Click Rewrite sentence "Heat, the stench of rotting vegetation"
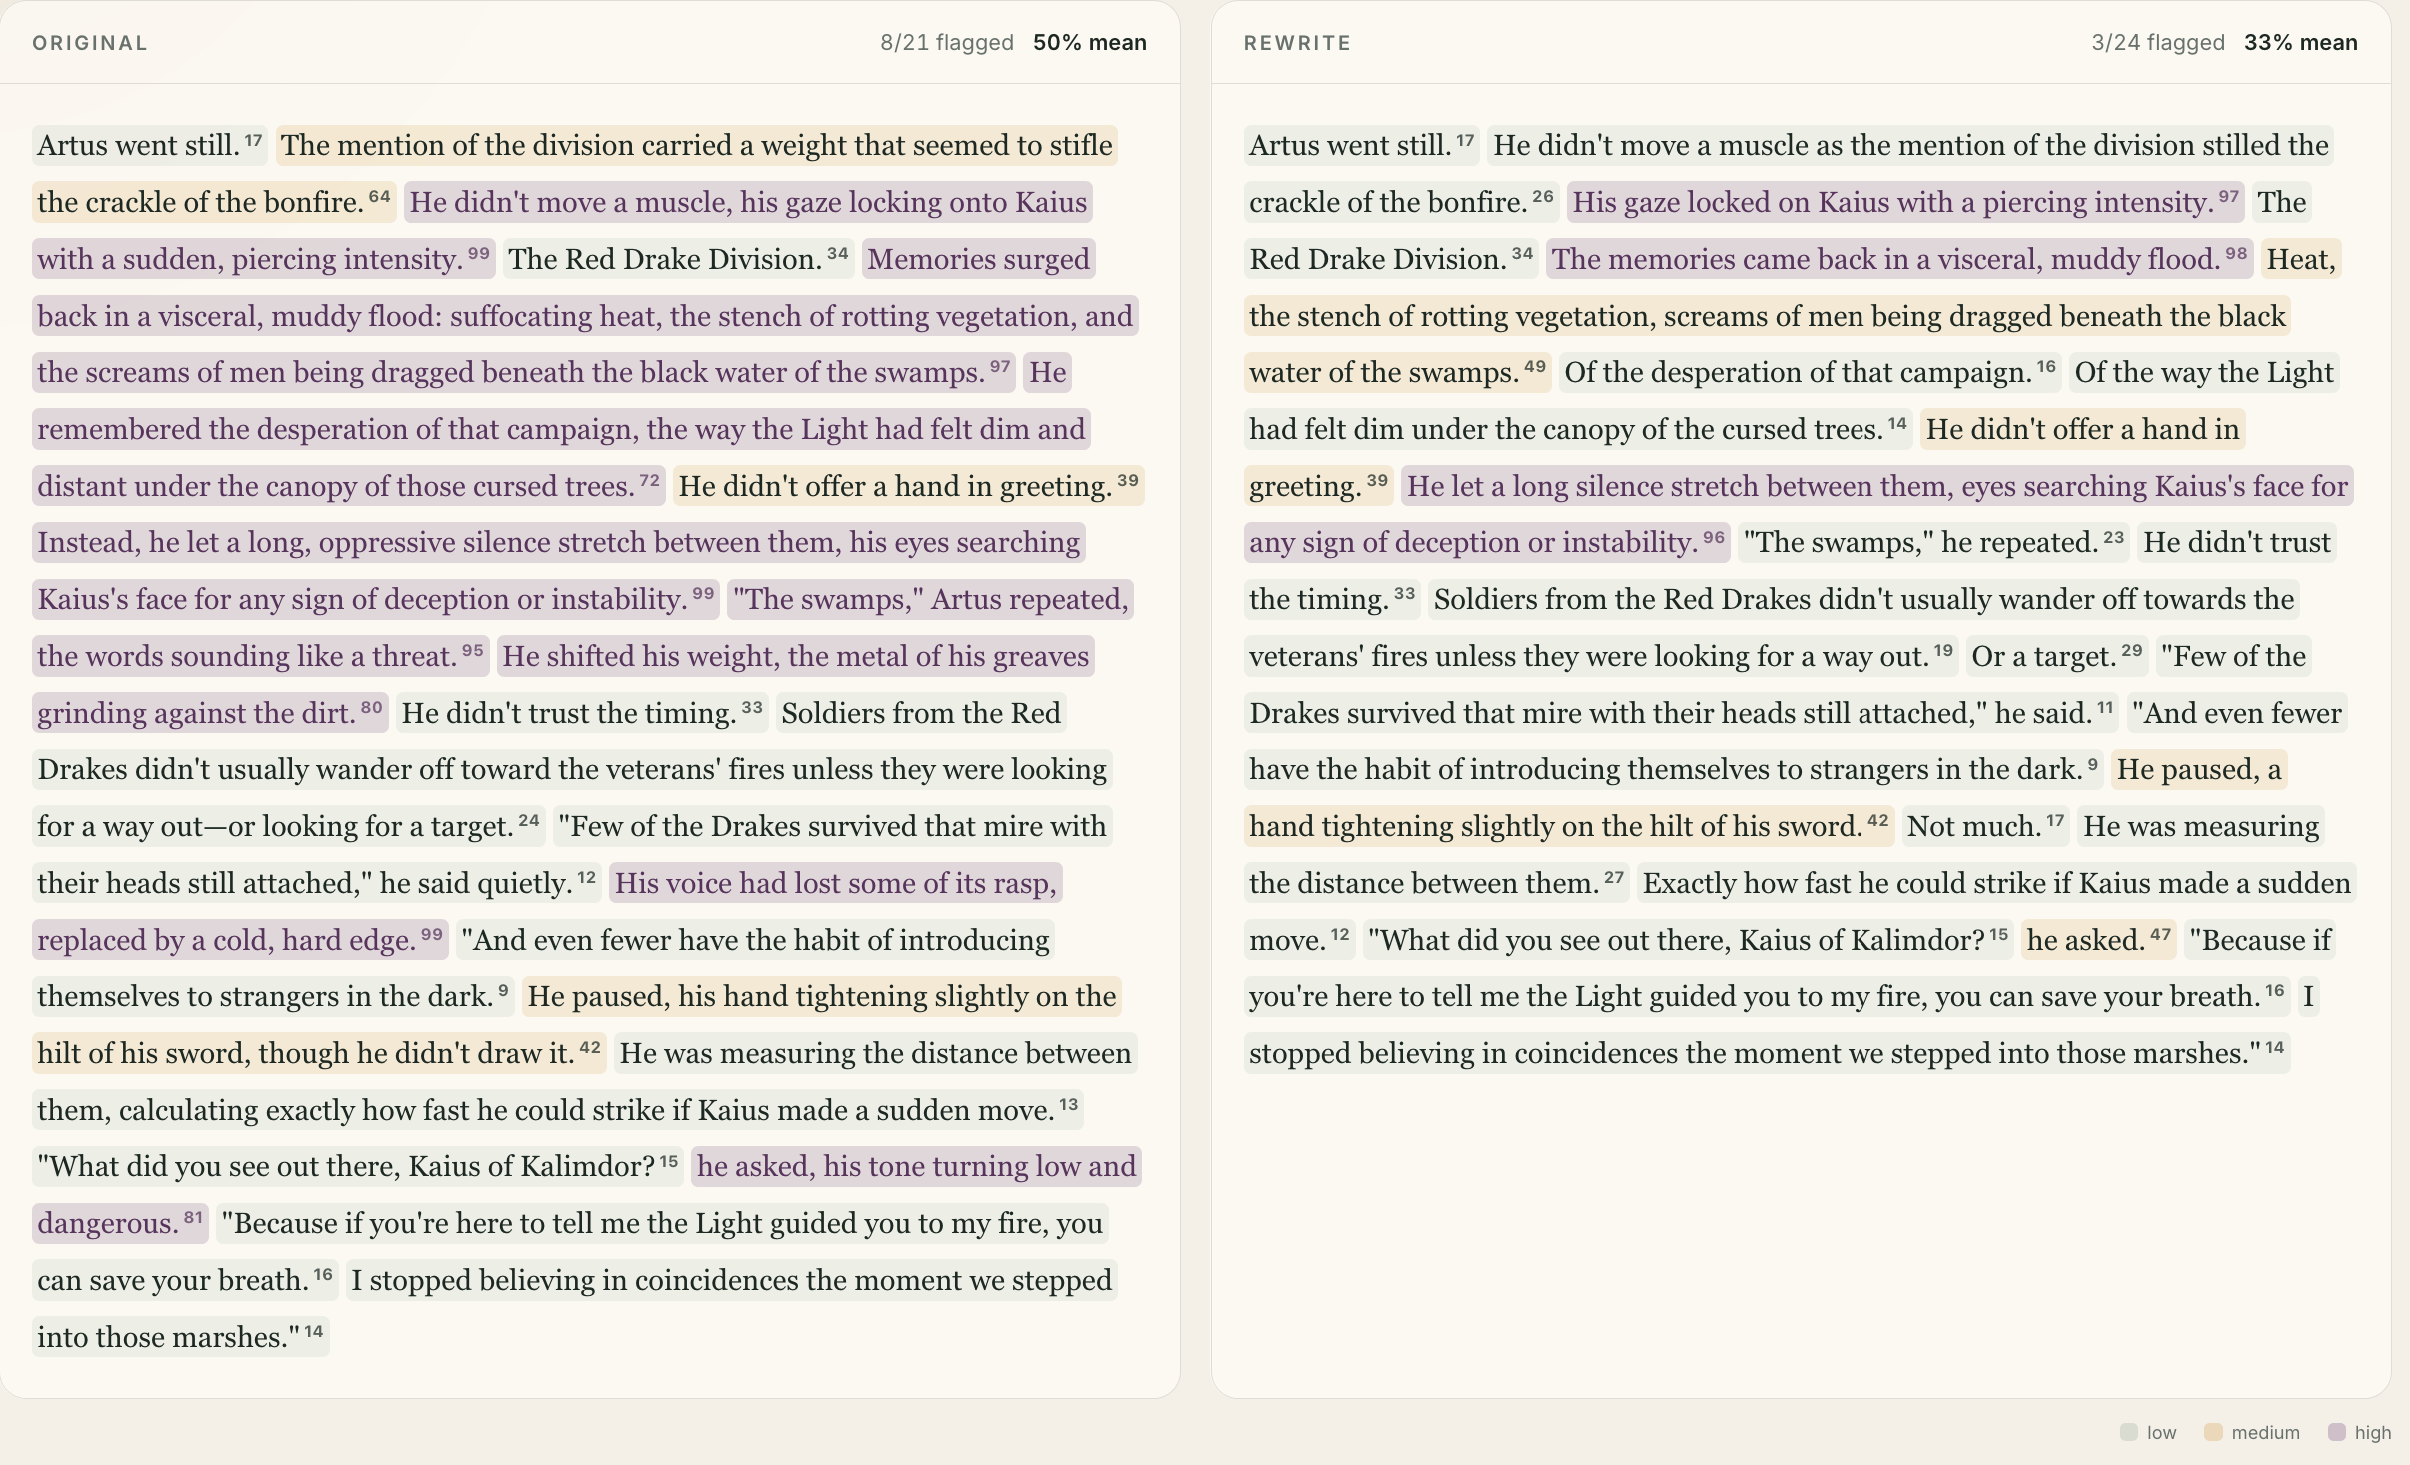The width and height of the screenshot is (2410, 1465). (1767, 317)
